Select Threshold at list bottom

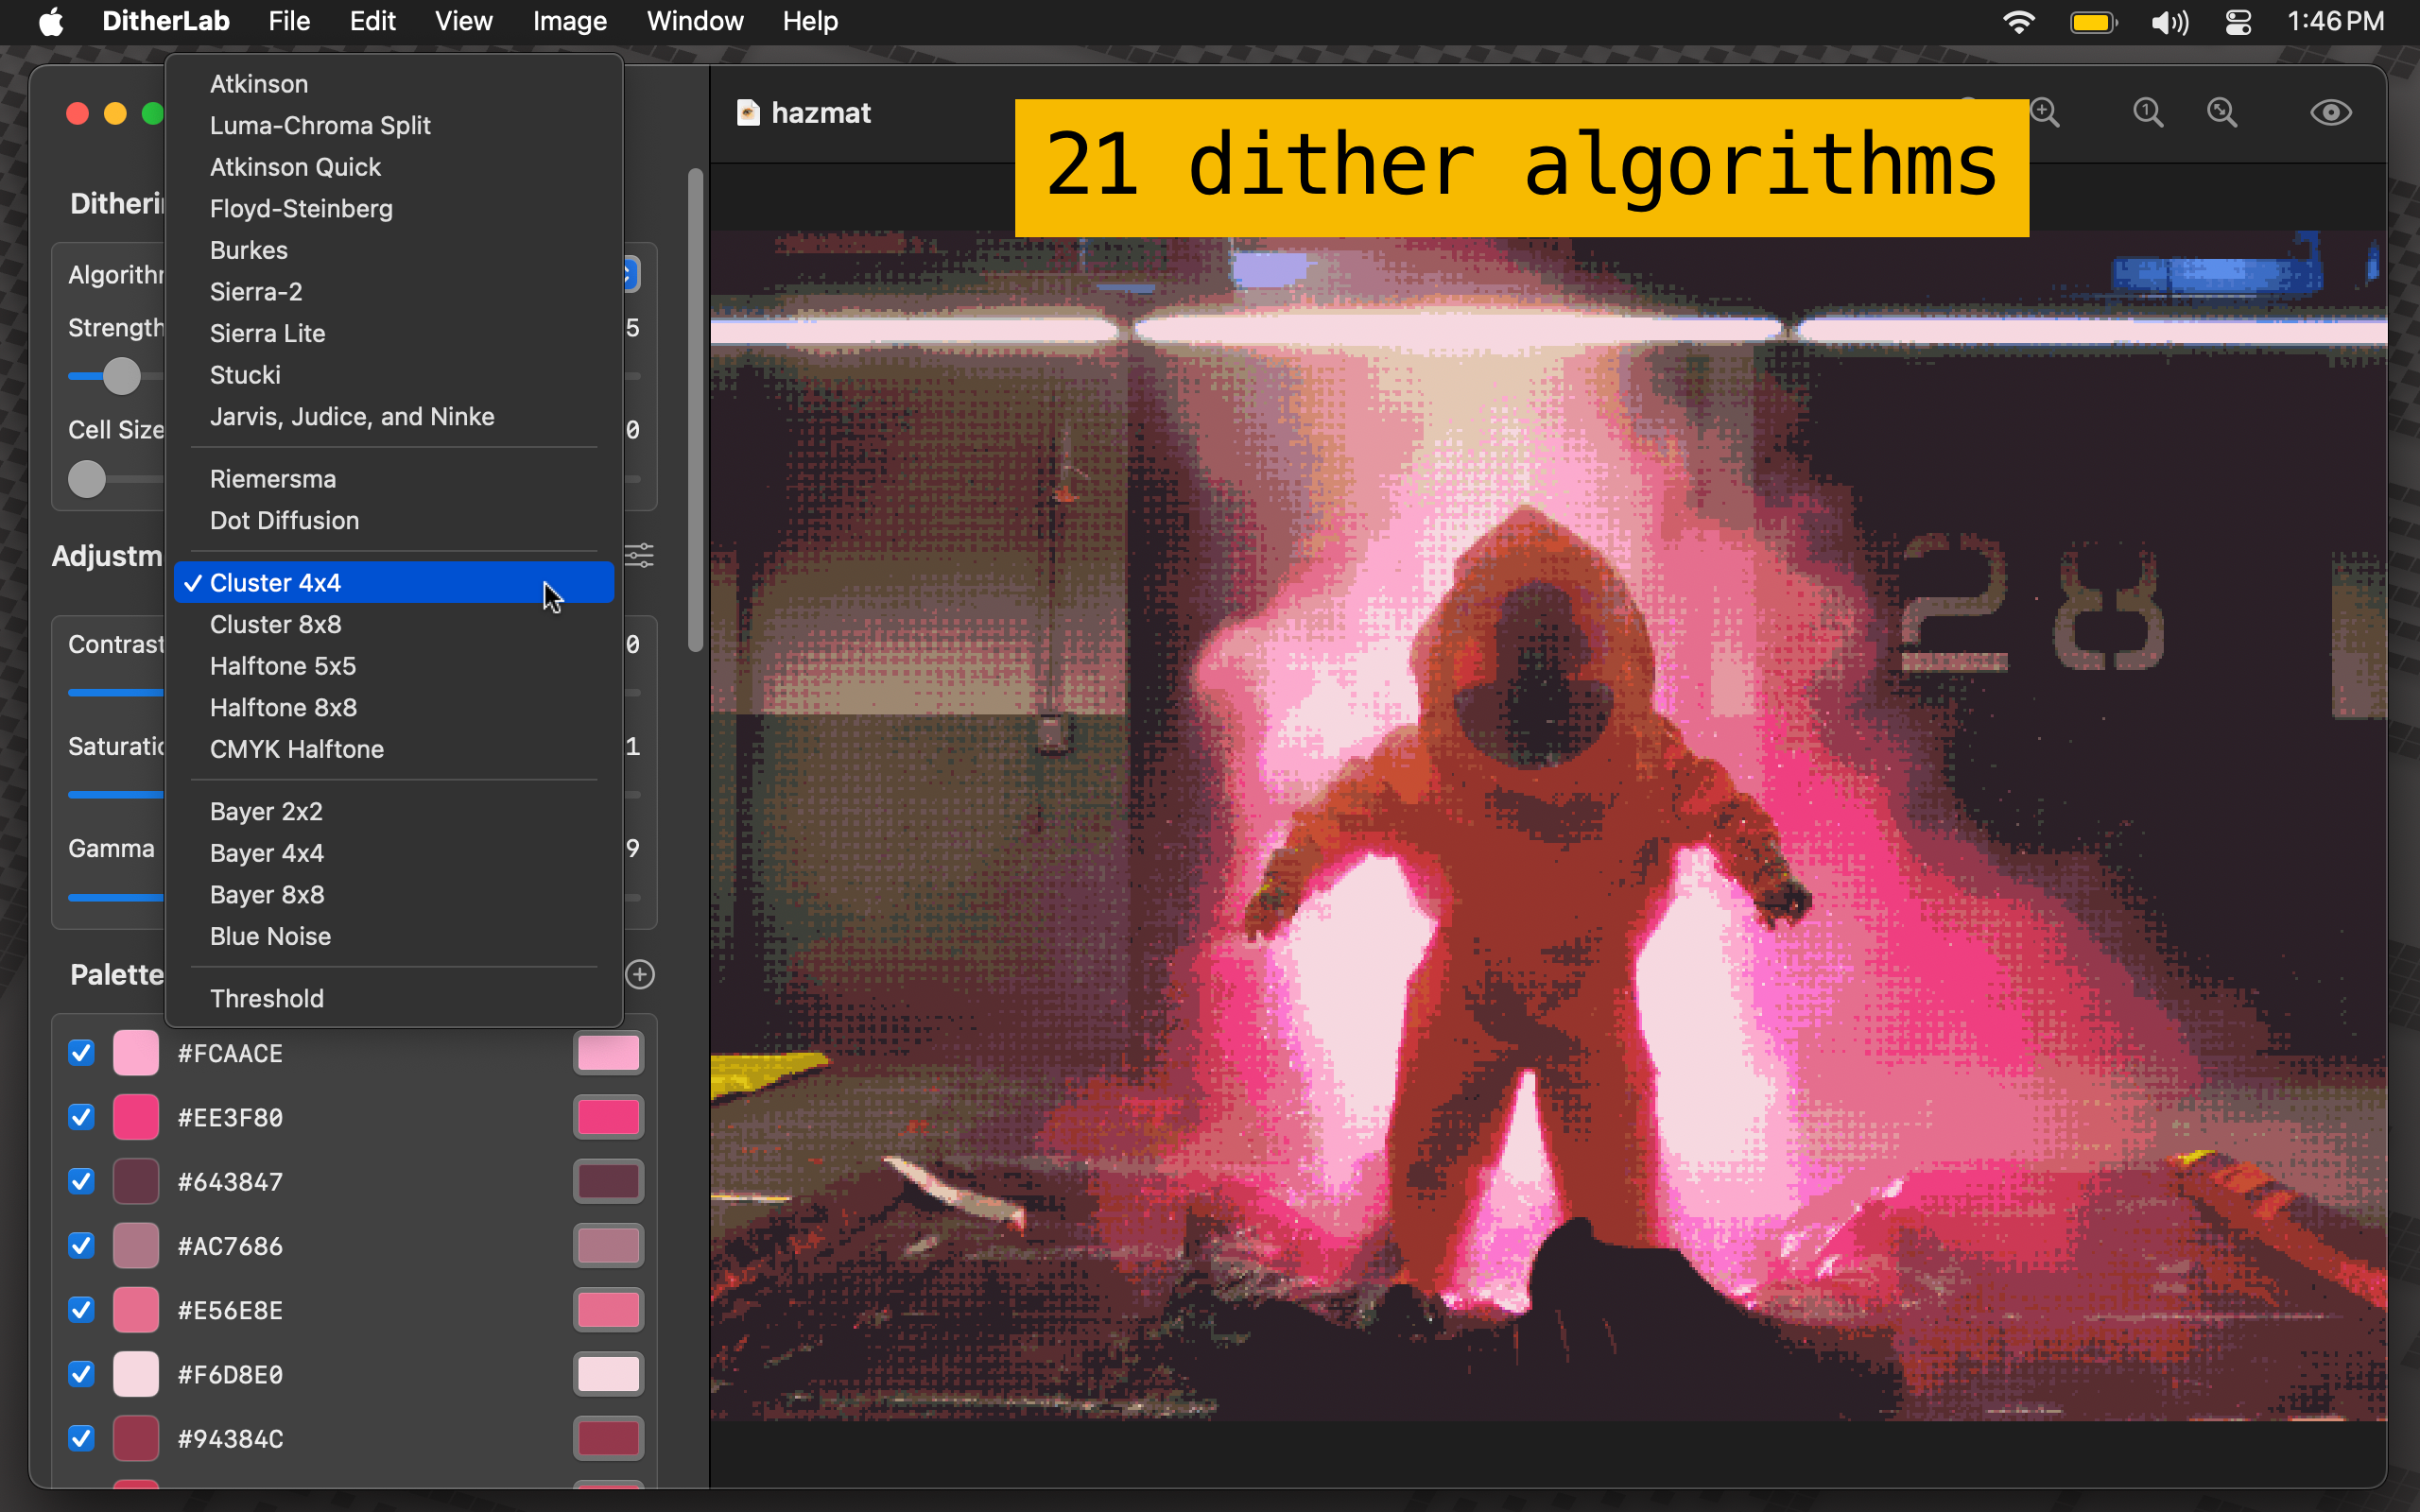tap(394, 998)
